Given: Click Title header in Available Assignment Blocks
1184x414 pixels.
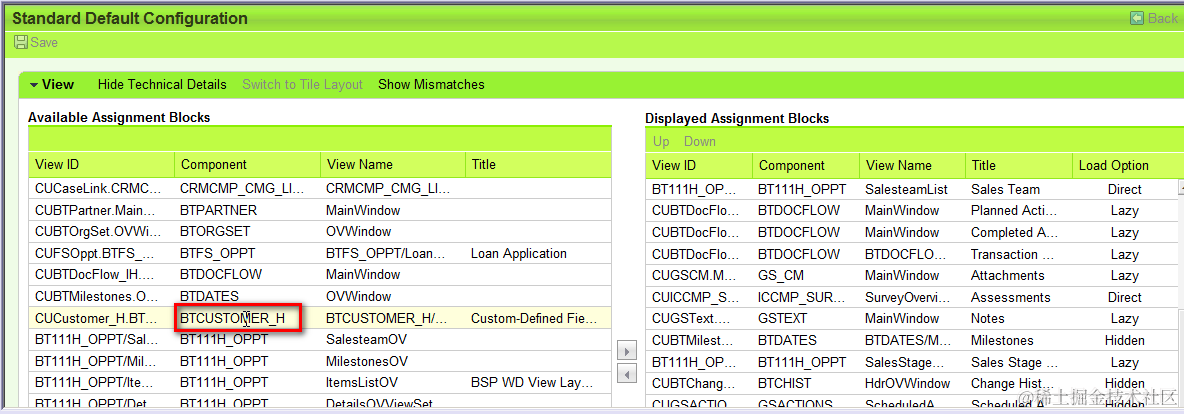Looking at the screenshot, I should click(538, 165).
